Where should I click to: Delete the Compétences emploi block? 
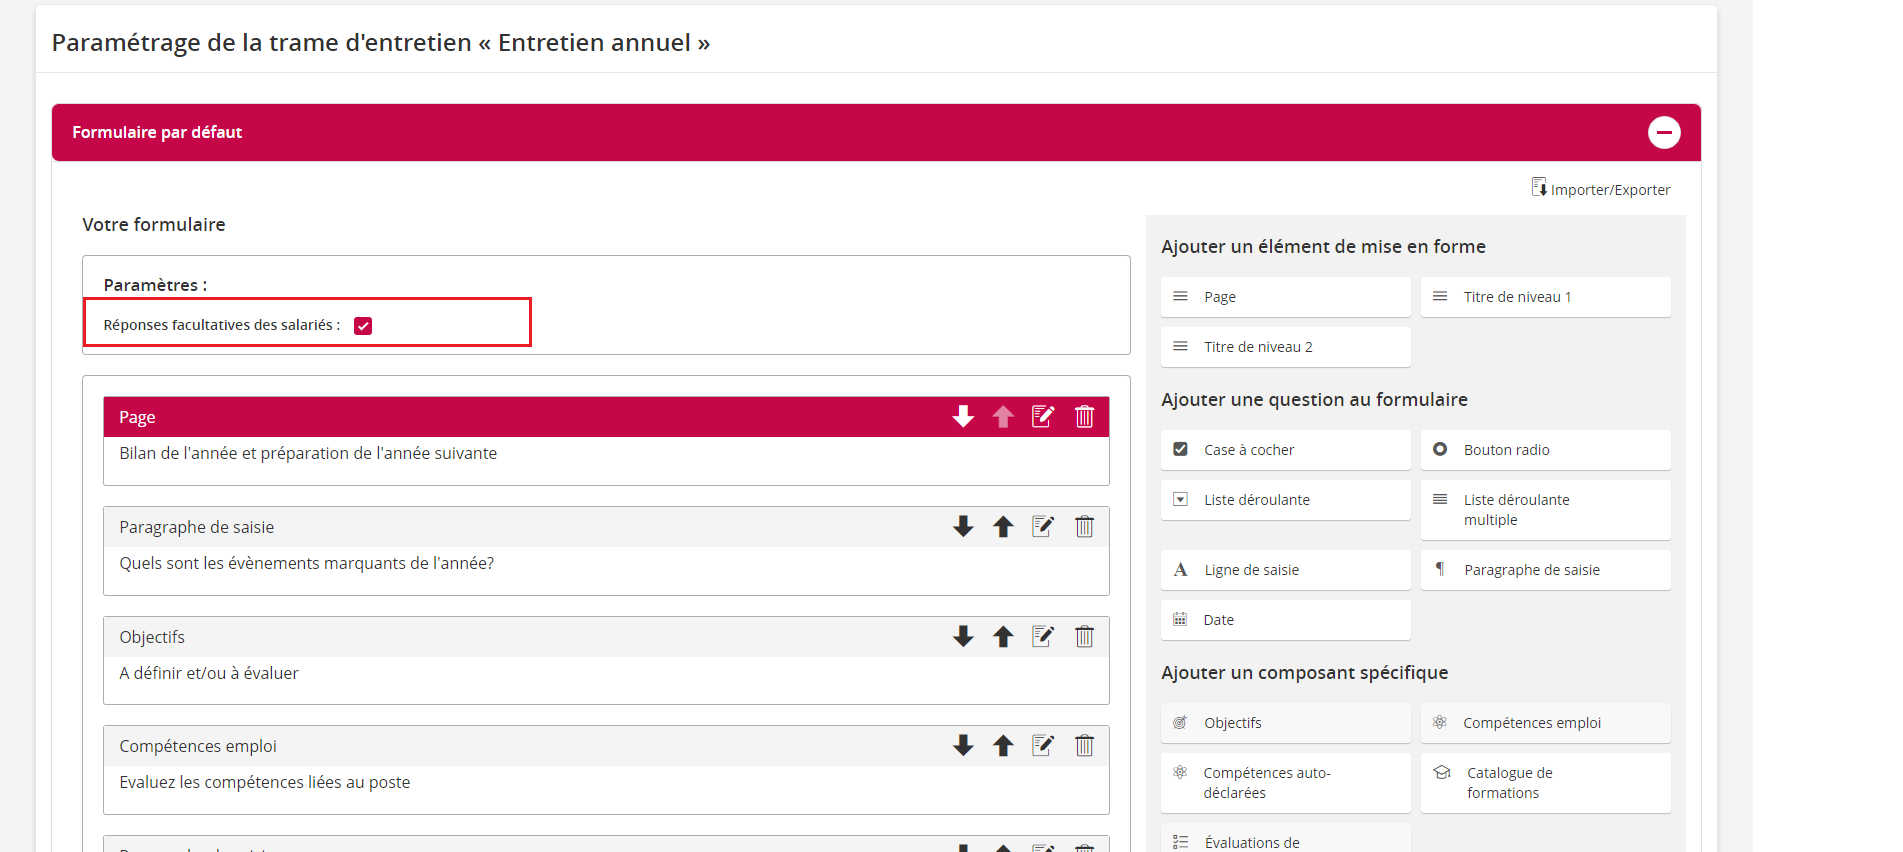tap(1084, 746)
